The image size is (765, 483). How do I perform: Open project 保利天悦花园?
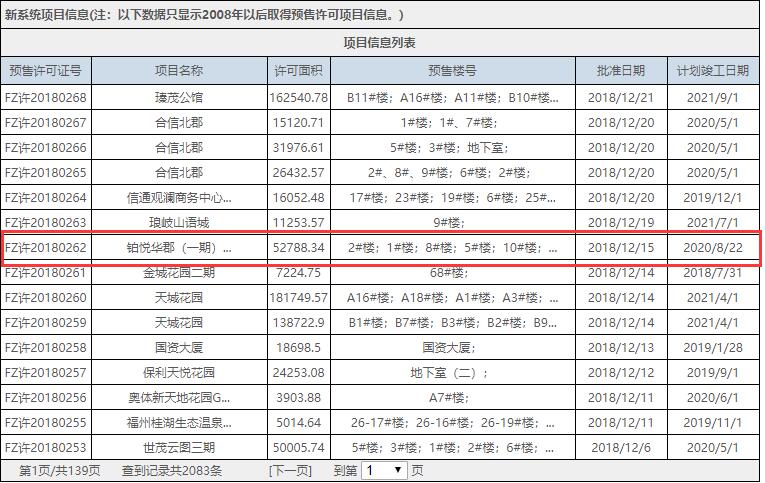point(179,373)
